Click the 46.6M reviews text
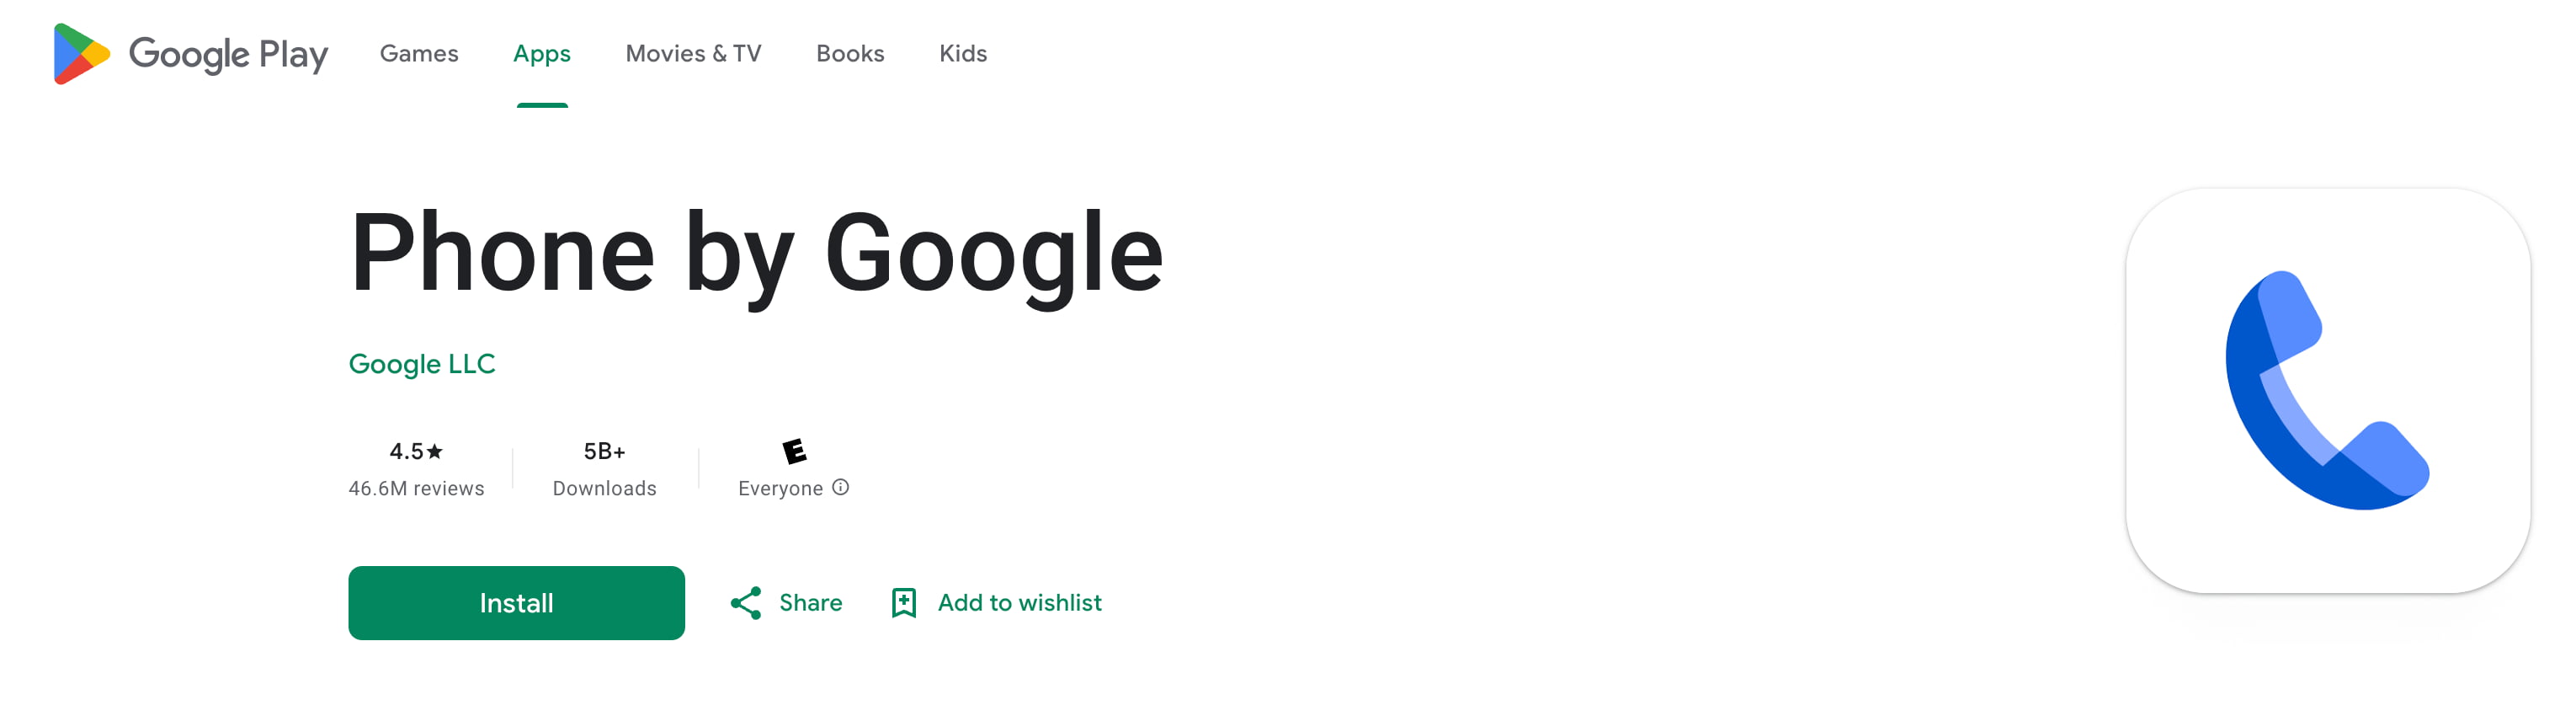 pyautogui.click(x=416, y=489)
